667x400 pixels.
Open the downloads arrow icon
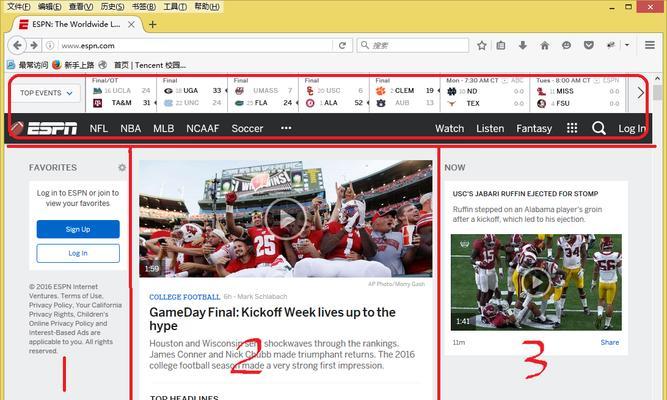tap(522, 45)
